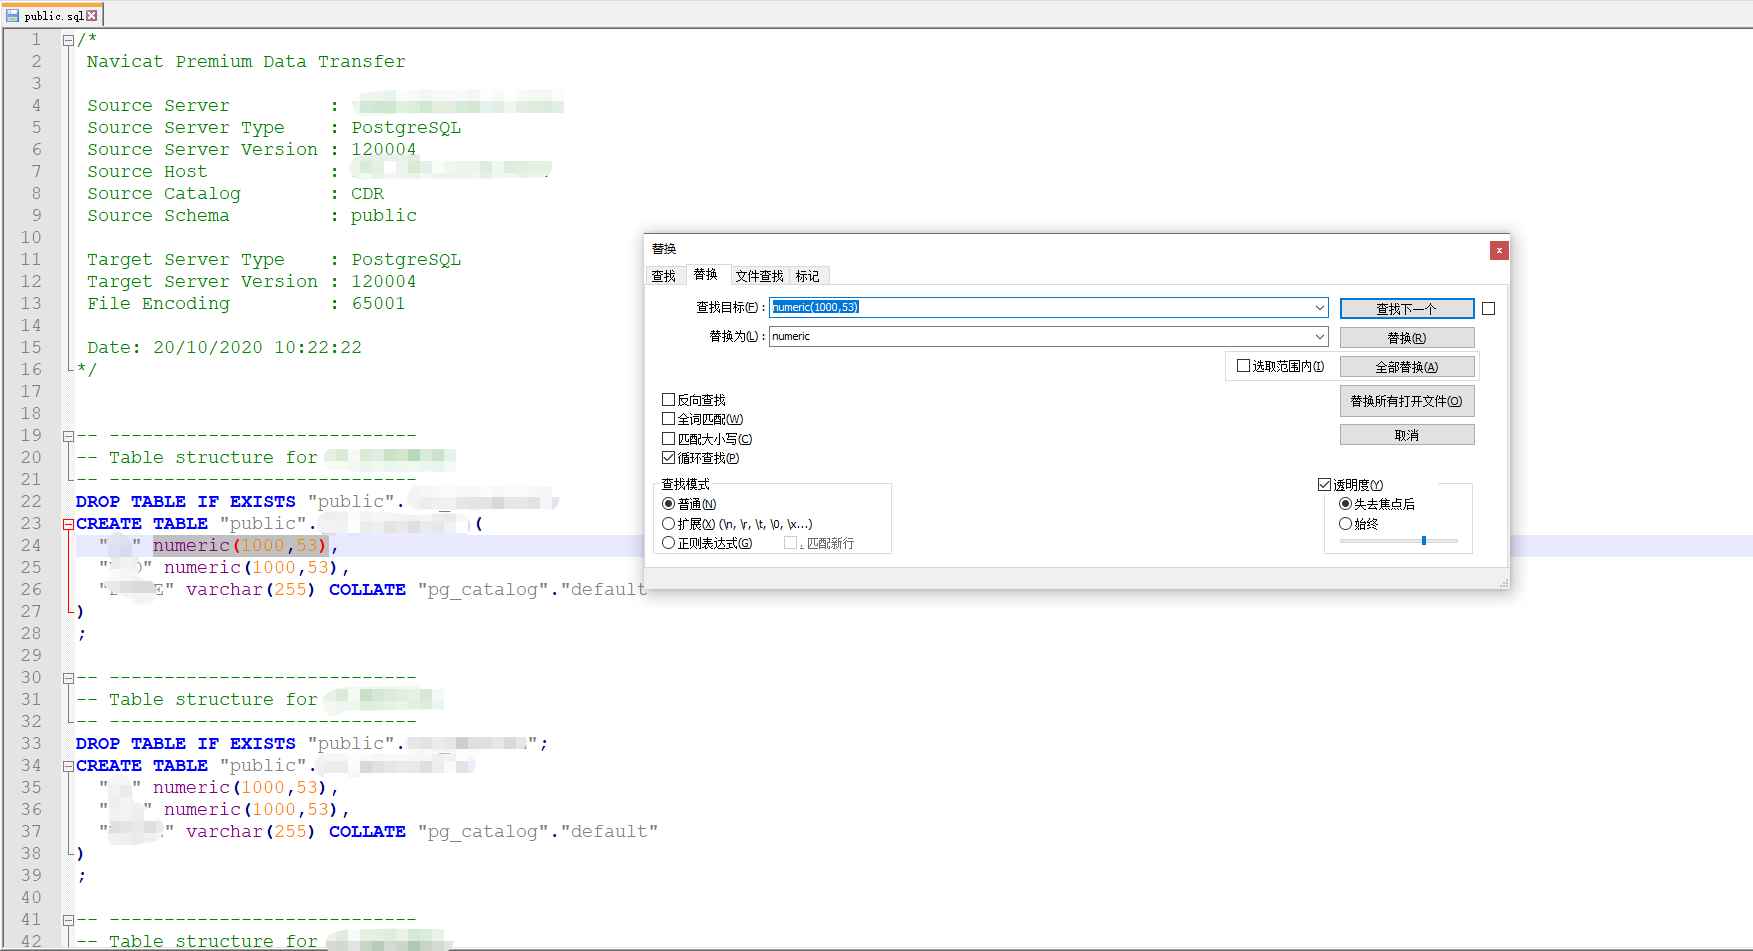Select the public.sql file tab

tap(52, 15)
